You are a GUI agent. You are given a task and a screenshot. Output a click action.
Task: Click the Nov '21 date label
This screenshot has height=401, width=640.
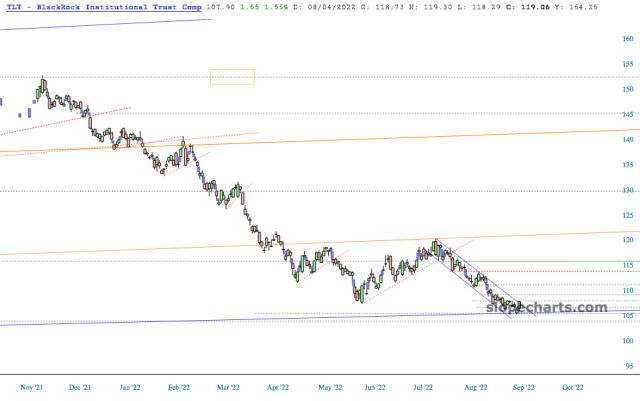[x=31, y=387]
